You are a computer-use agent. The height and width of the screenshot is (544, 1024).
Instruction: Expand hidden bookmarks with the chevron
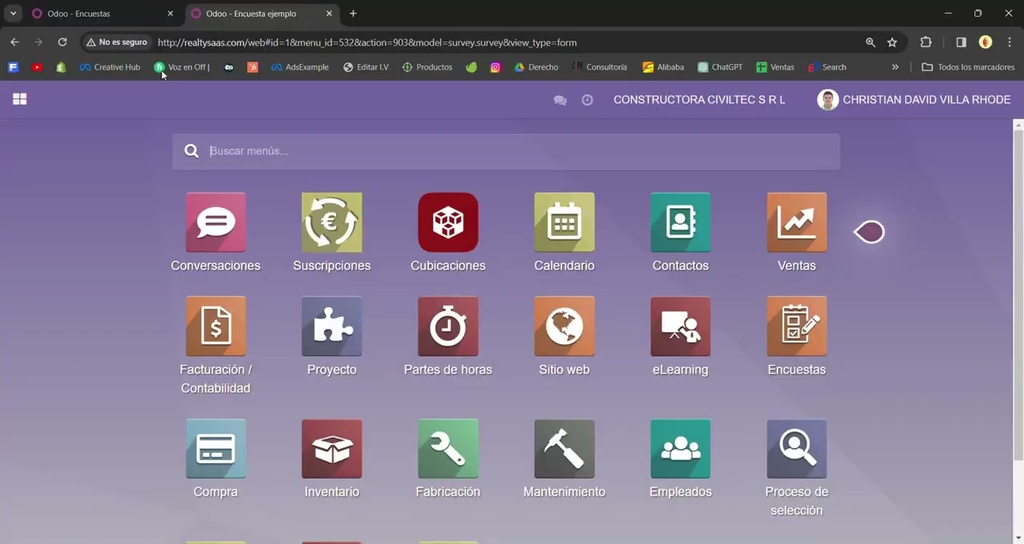(895, 67)
